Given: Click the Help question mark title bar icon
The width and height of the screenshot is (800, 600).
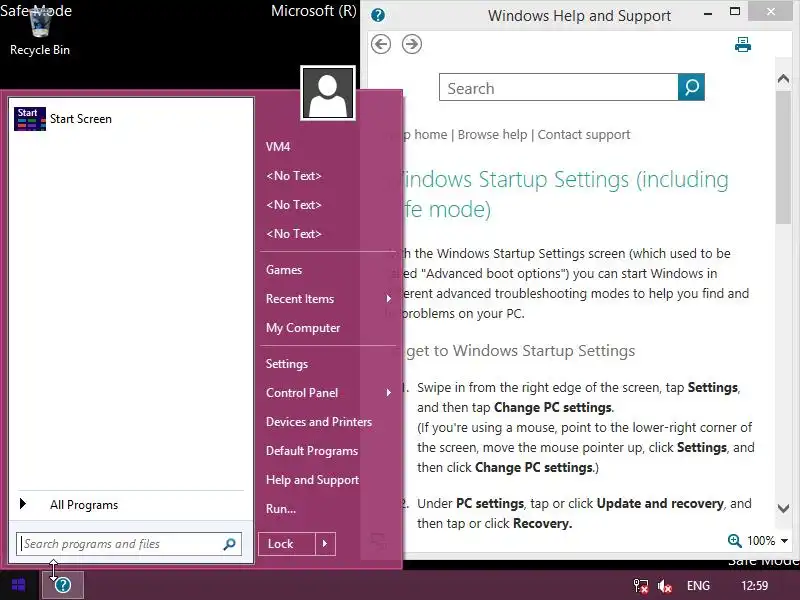Looking at the screenshot, I should click(378, 15).
